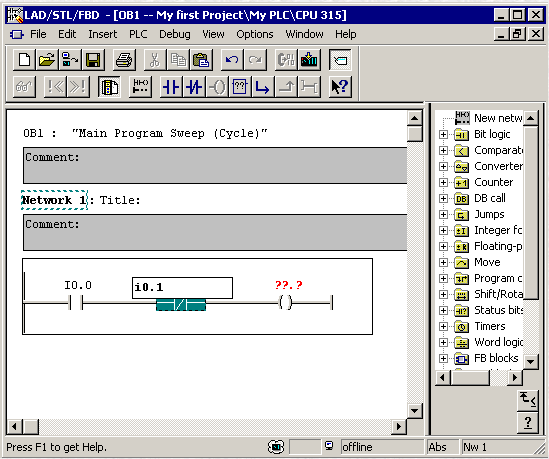This screenshot has width=549, height=459.
Task: Open the View menu
Action: 213,34
